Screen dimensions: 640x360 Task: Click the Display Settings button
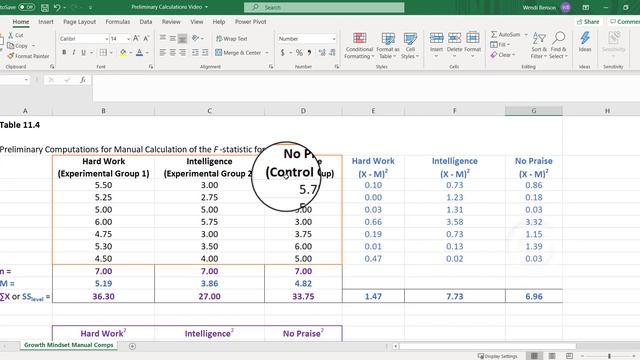pos(498,356)
